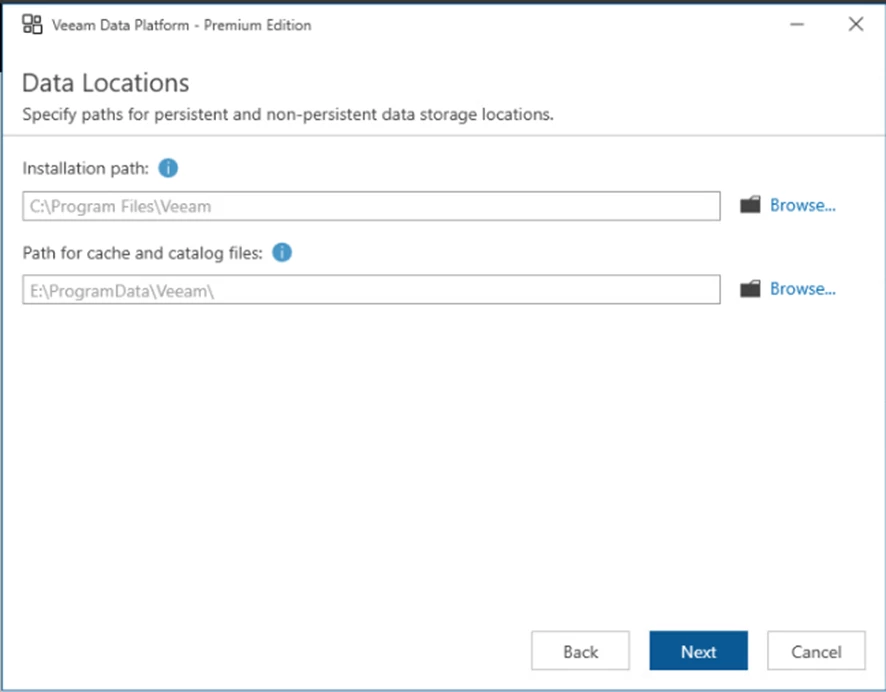The height and width of the screenshot is (692, 886).
Task: Click the info icon beside Installation path
Action: point(168,168)
